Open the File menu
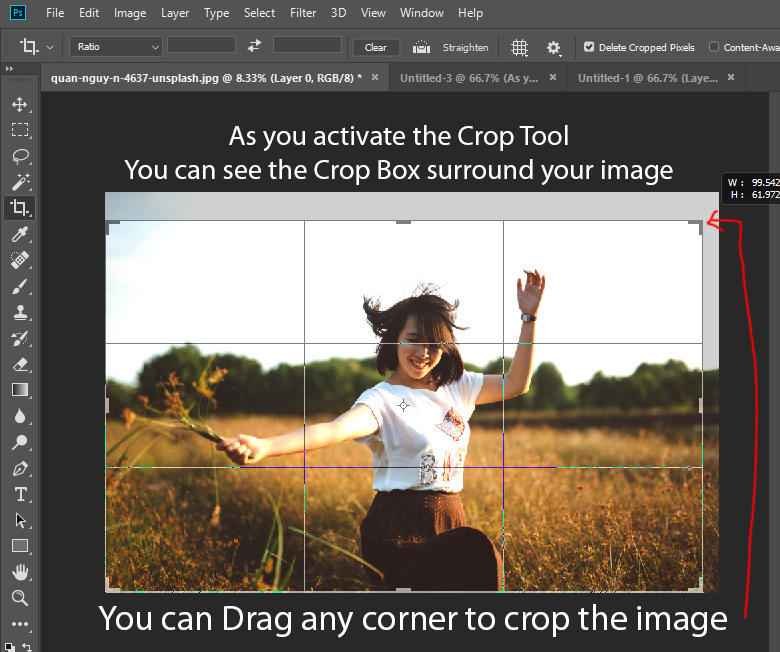Screen dimensions: 780x652 pyautogui.click(x=55, y=13)
